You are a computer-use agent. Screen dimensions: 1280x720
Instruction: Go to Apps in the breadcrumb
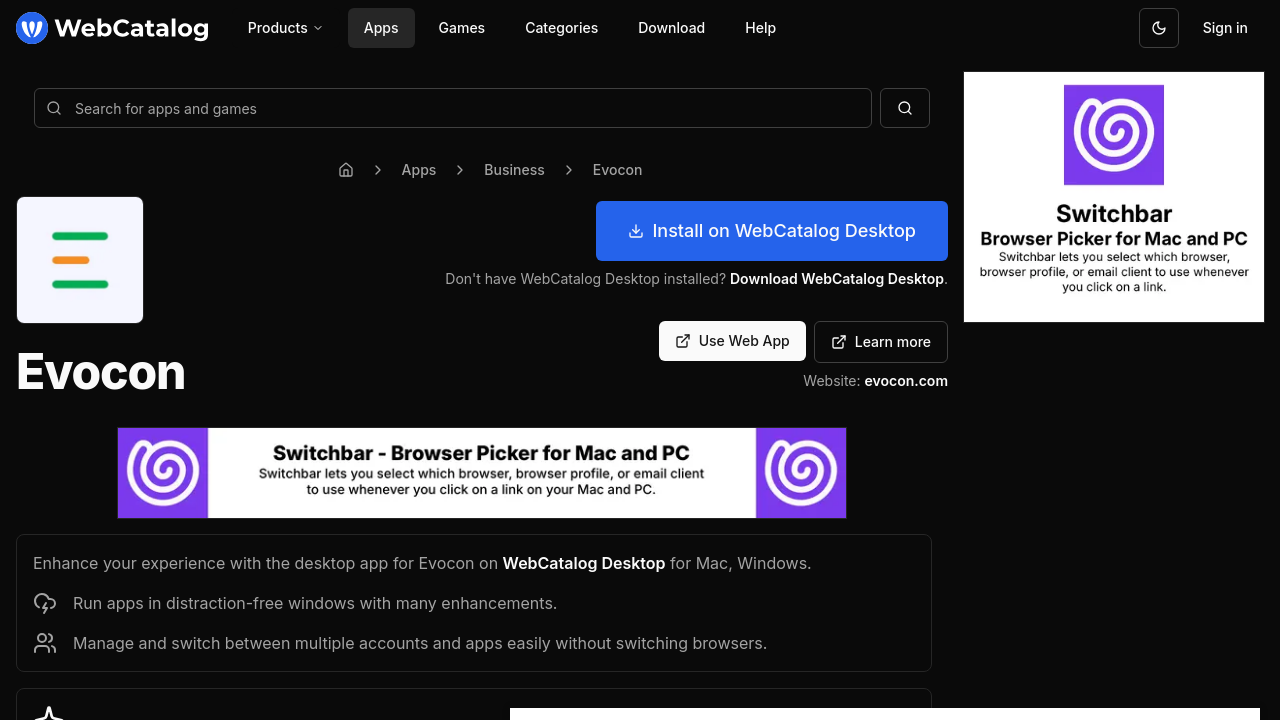click(x=419, y=170)
